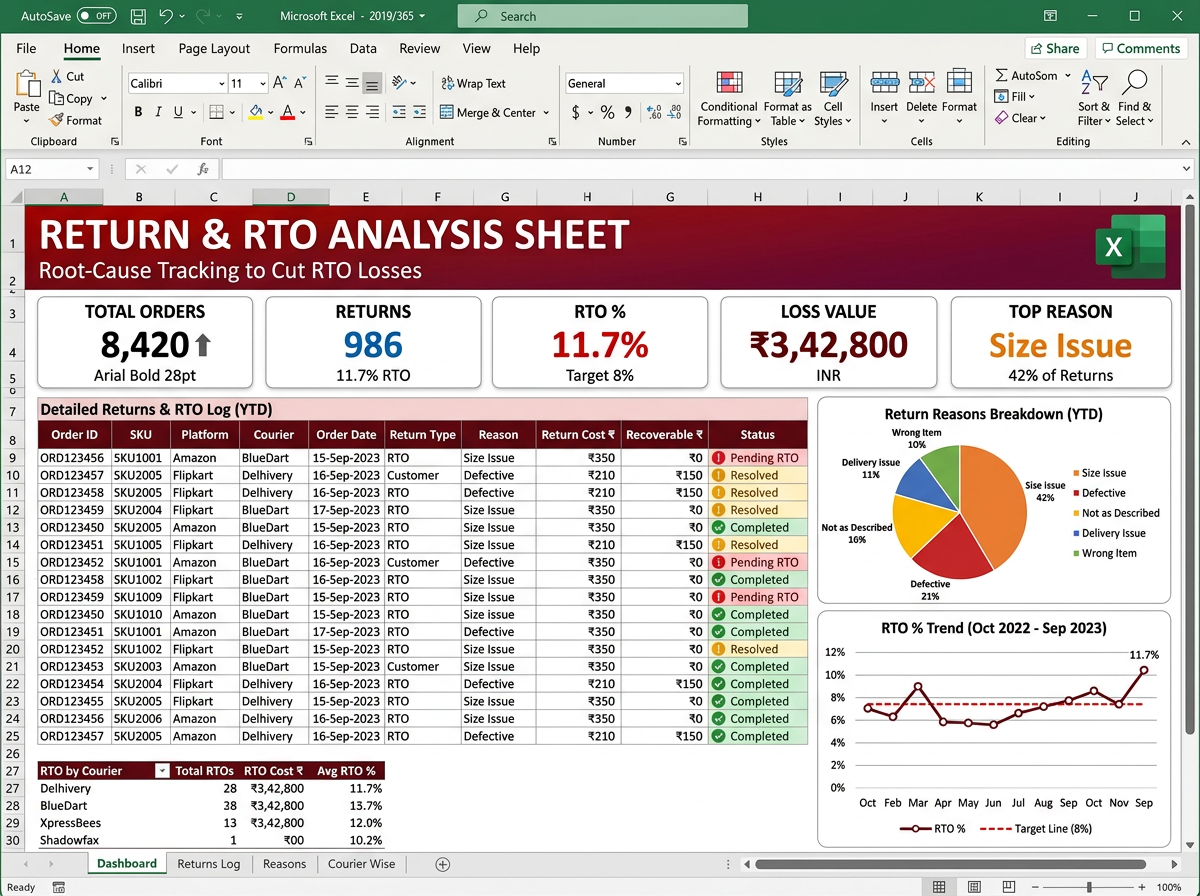Click the Save icon in the title bar
The height and width of the screenshot is (896, 1200).
(138, 16)
